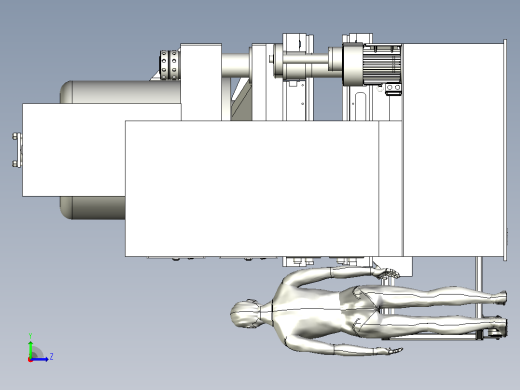Select the human mannequin's head
Screen dimensions: 520x390
245,313
